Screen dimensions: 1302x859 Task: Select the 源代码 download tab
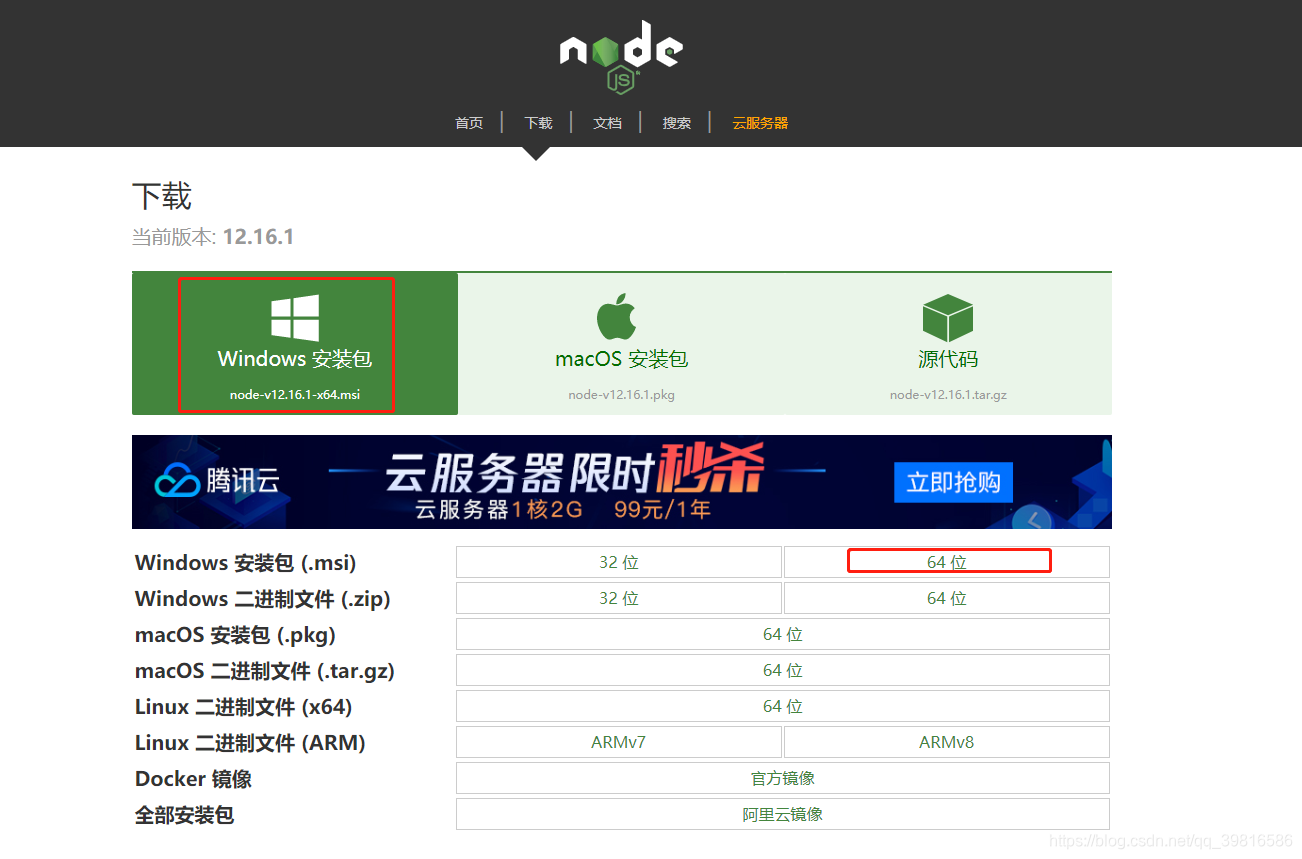click(x=948, y=344)
